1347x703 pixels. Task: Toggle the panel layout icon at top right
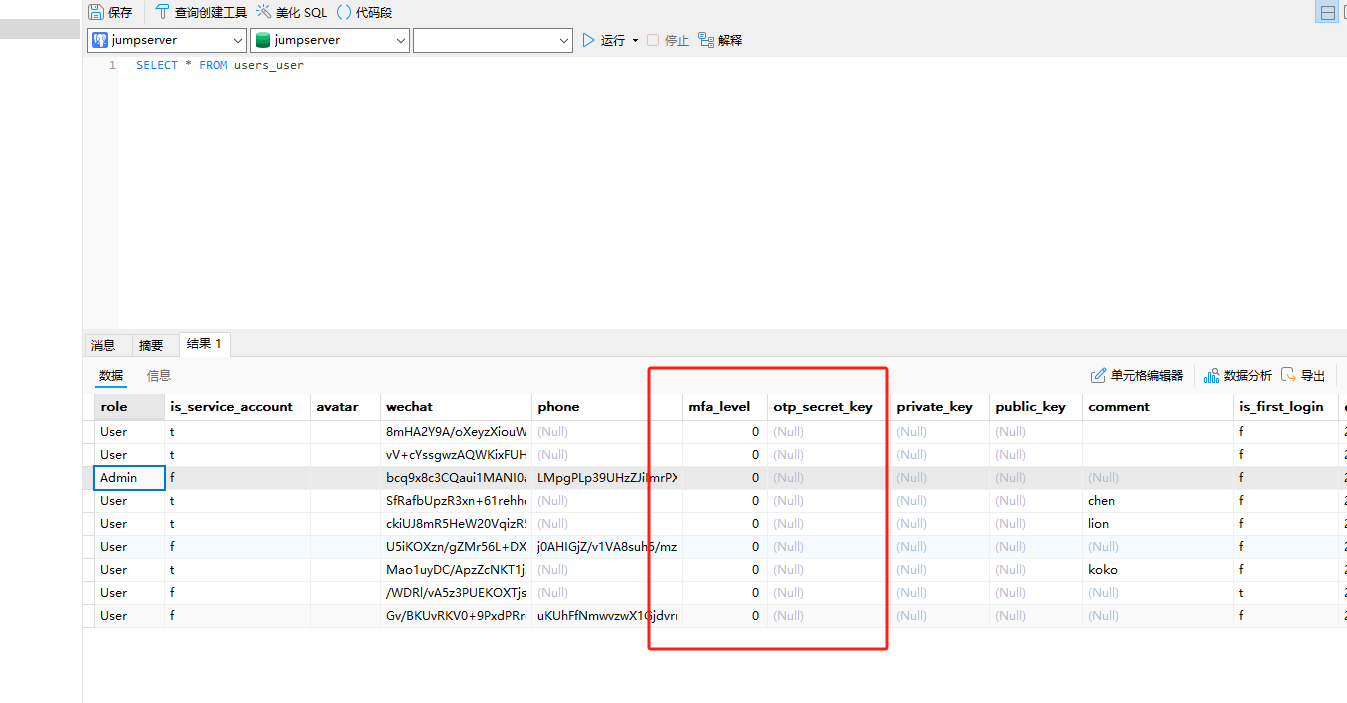(x=1328, y=13)
